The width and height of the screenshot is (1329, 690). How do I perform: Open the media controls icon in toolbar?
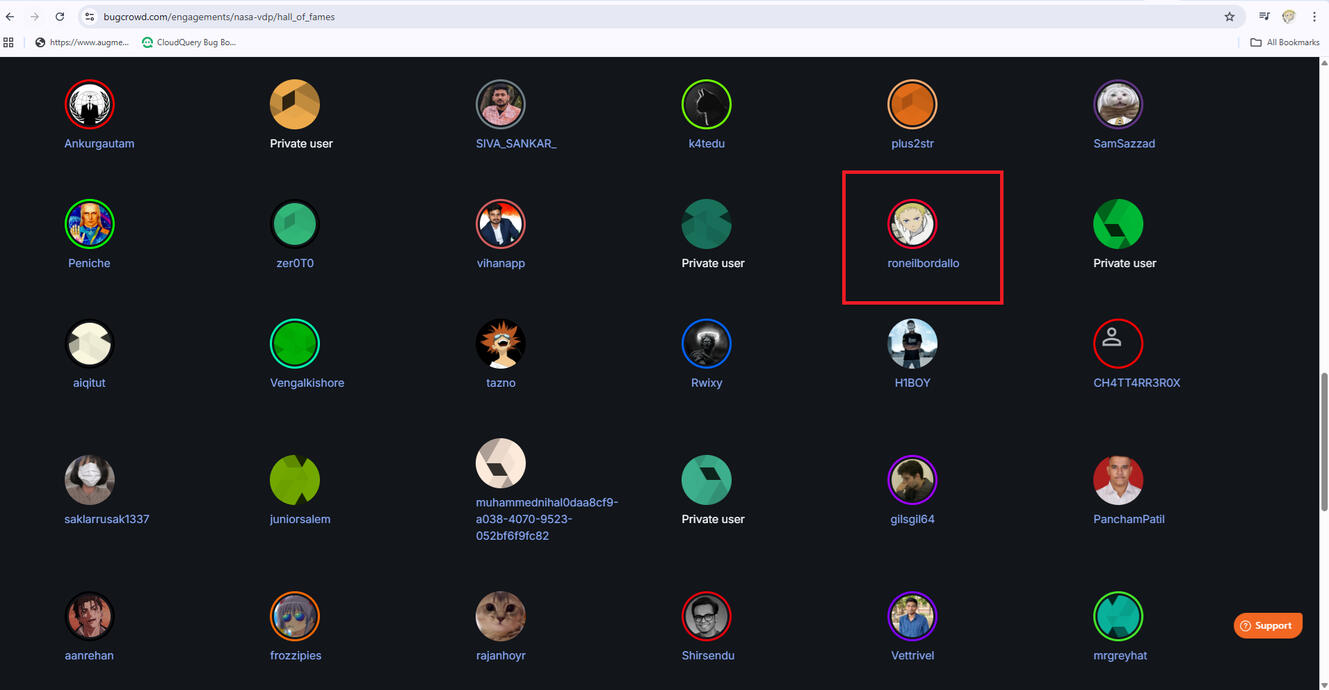pyautogui.click(x=1264, y=17)
